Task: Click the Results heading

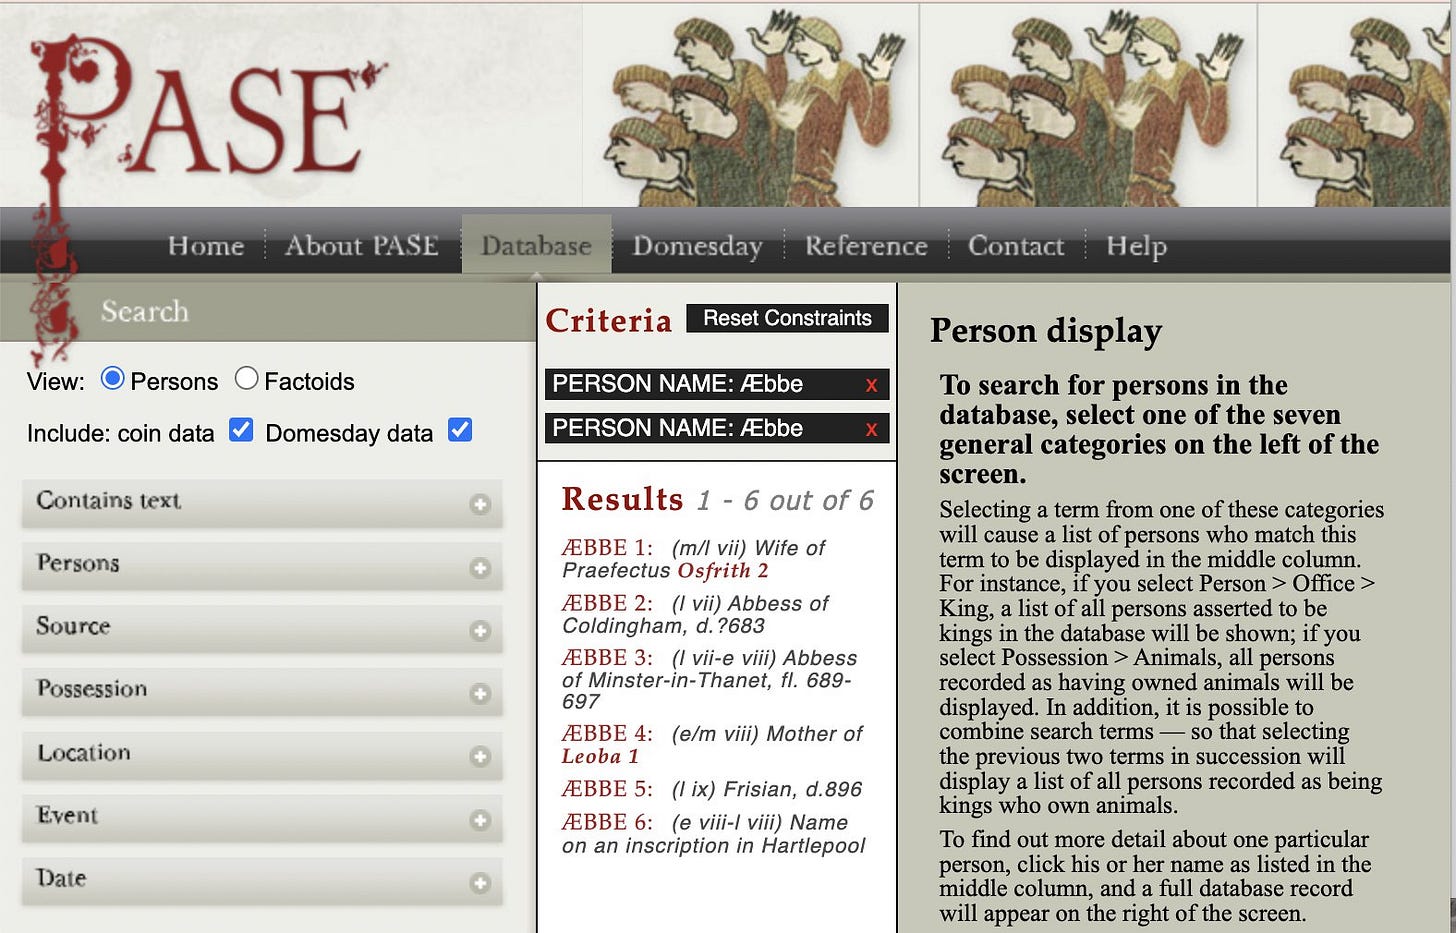Action: pyautogui.click(x=622, y=498)
